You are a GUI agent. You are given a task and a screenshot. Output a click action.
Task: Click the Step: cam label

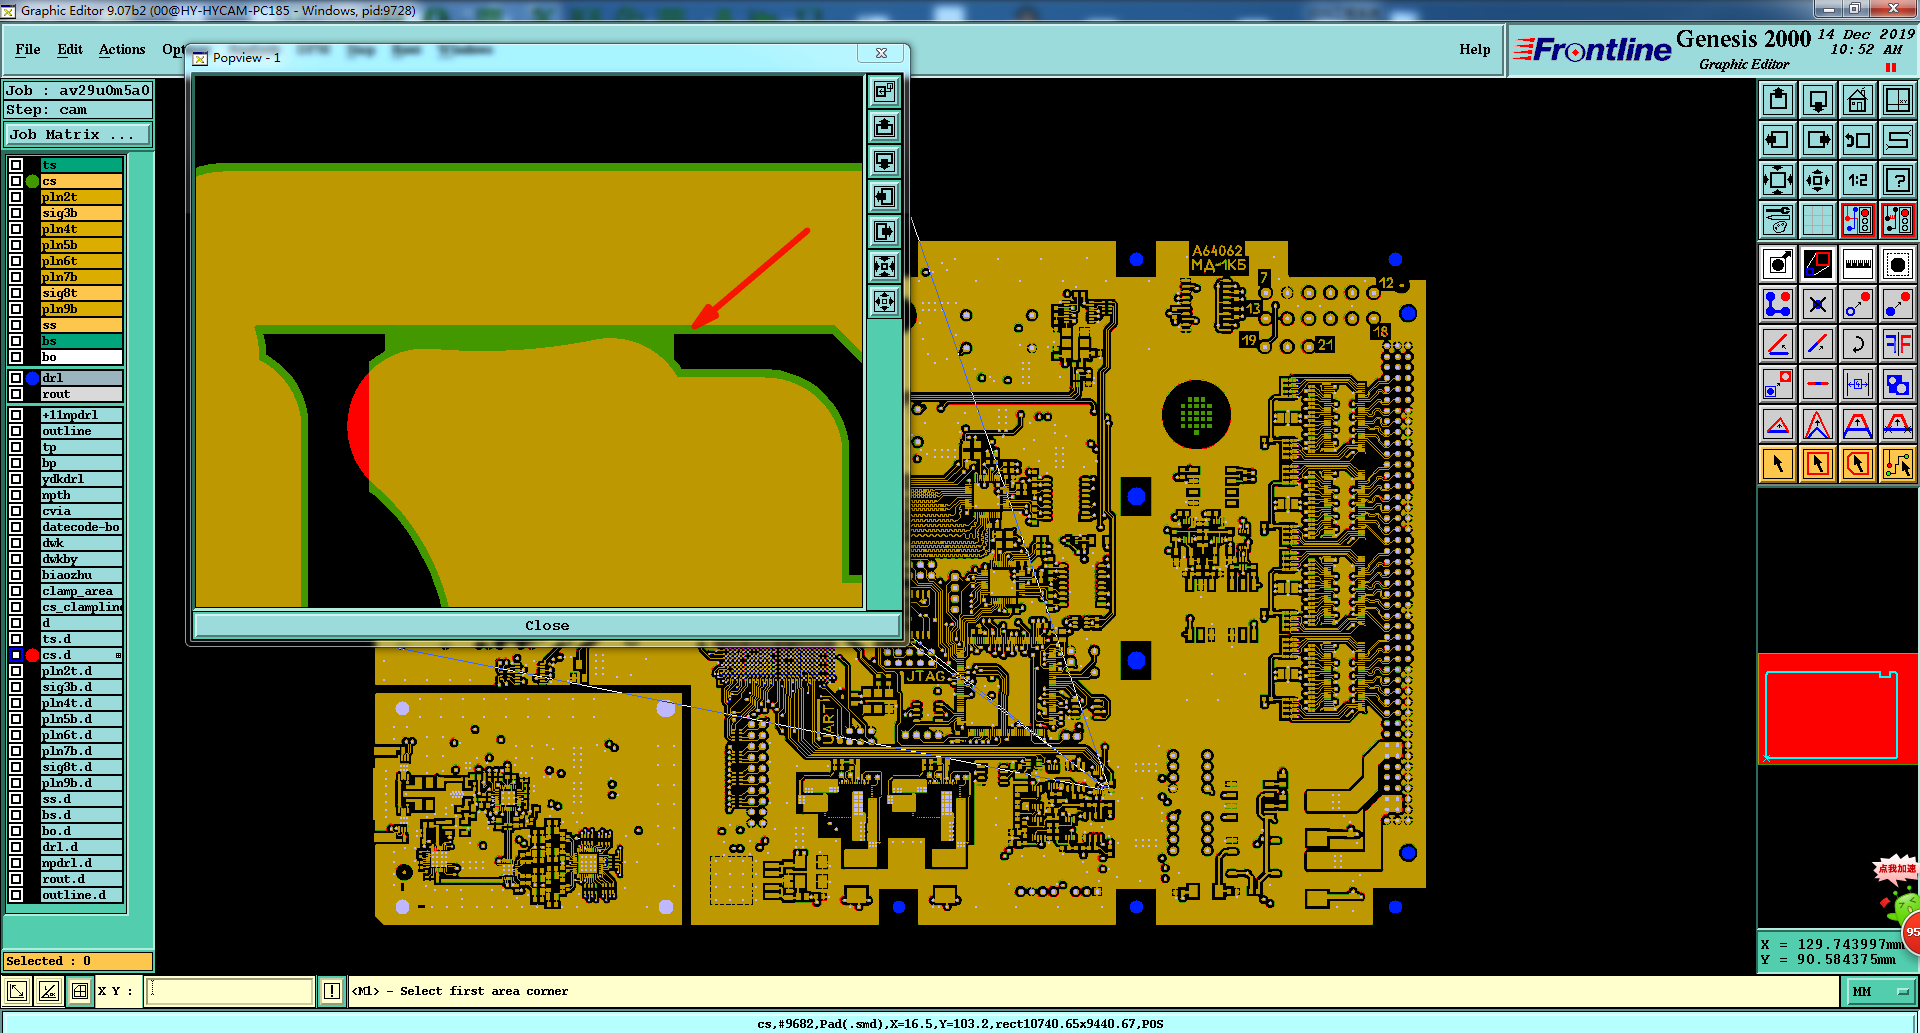(x=78, y=110)
